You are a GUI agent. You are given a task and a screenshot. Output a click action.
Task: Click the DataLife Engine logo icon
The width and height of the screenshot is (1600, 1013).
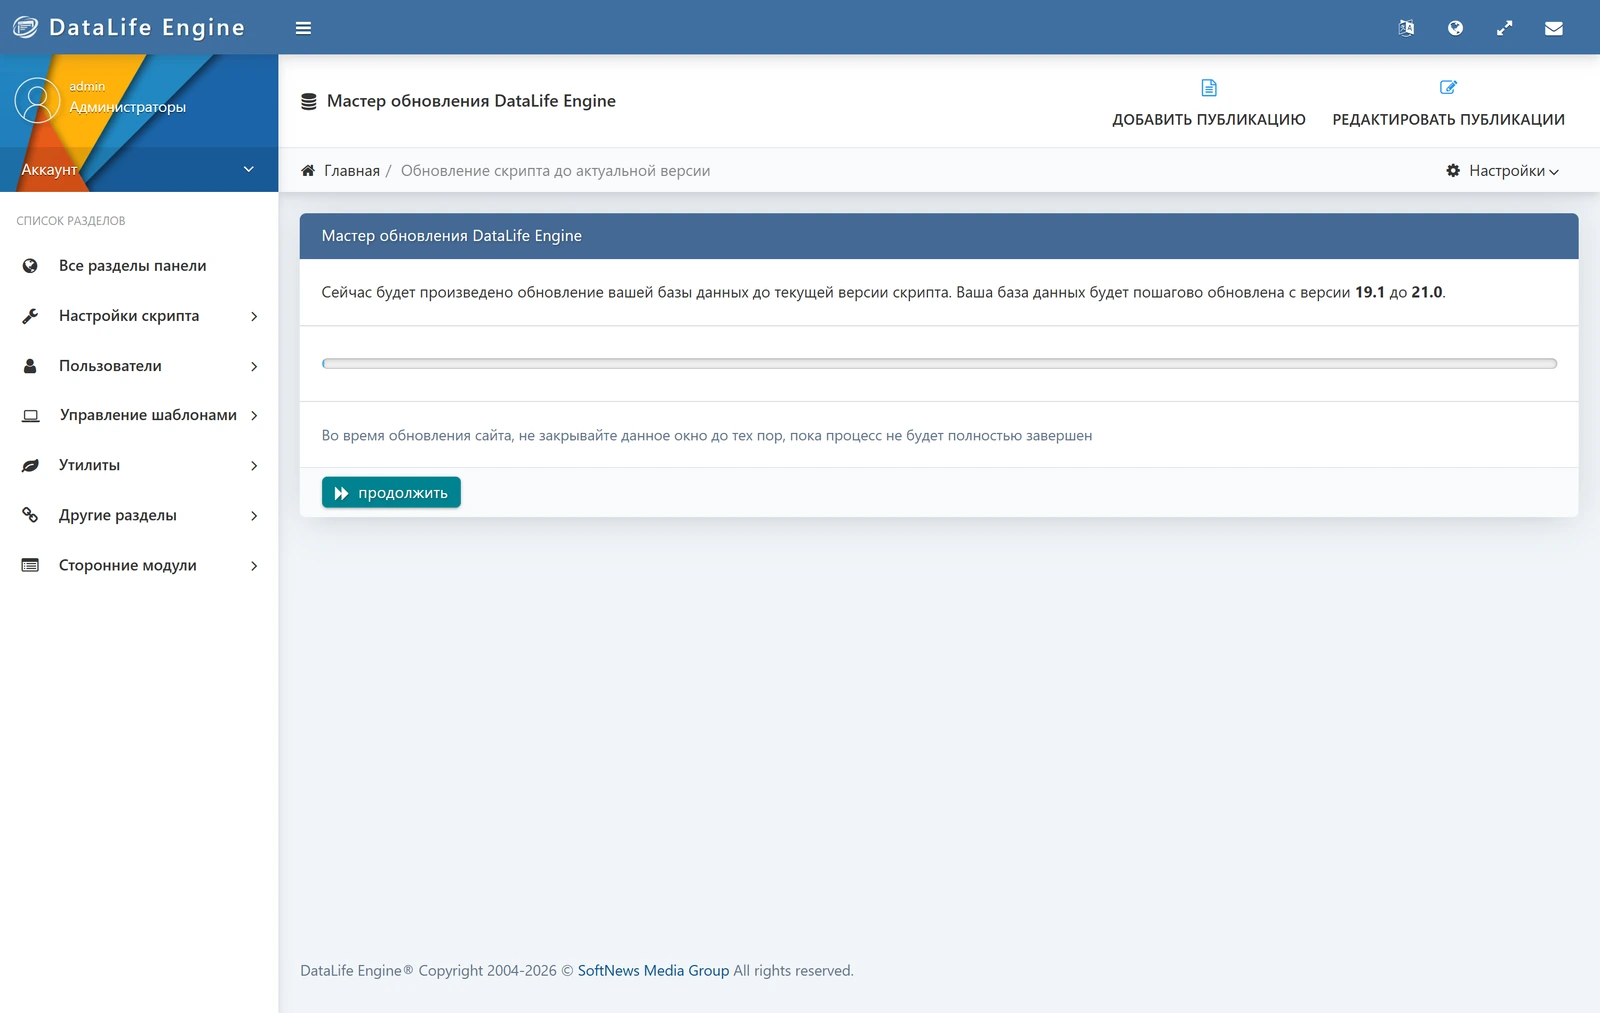(x=25, y=27)
